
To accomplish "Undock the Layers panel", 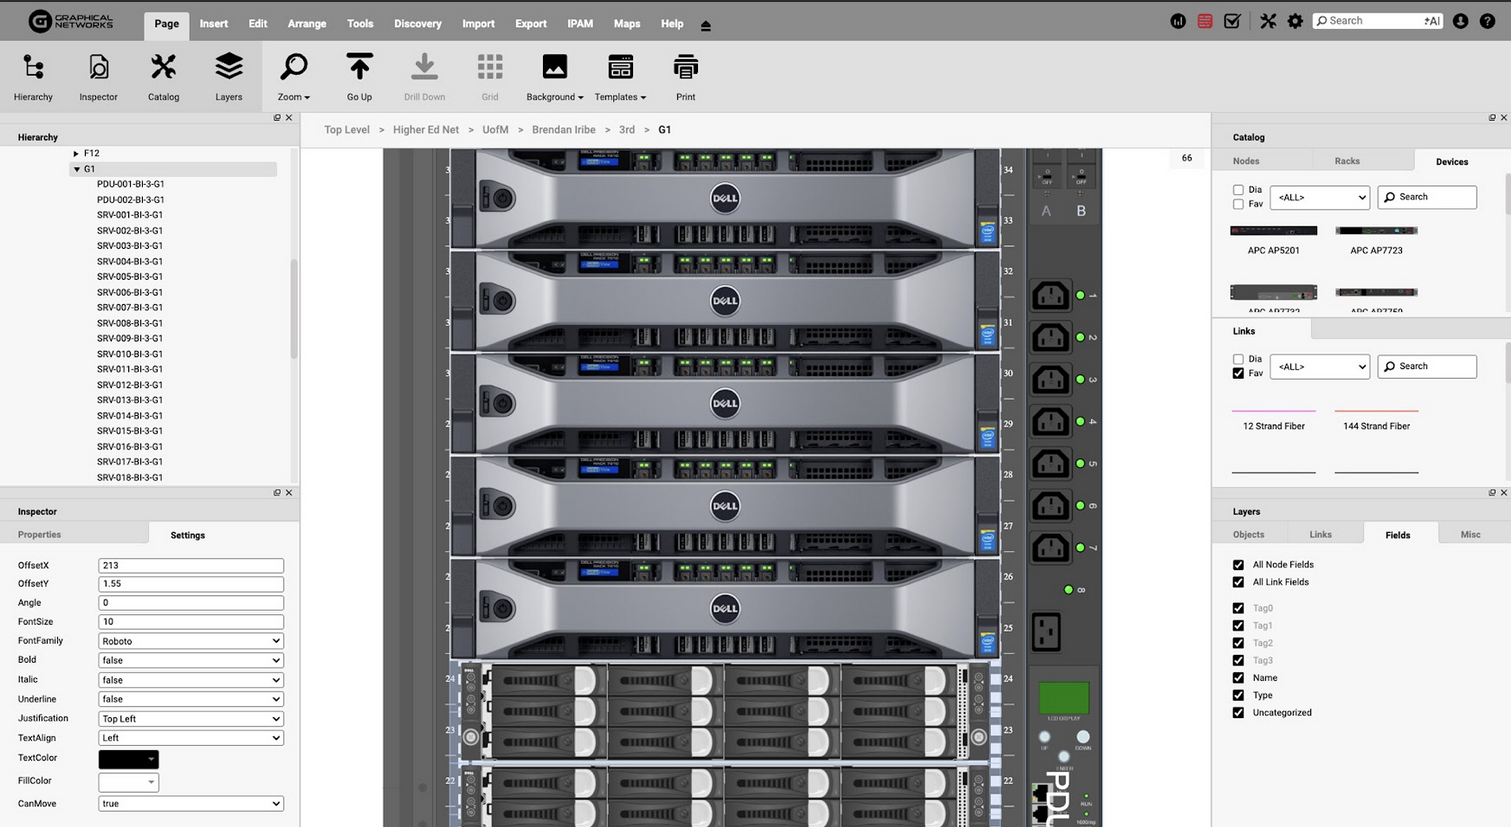I will click(1492, 493).
